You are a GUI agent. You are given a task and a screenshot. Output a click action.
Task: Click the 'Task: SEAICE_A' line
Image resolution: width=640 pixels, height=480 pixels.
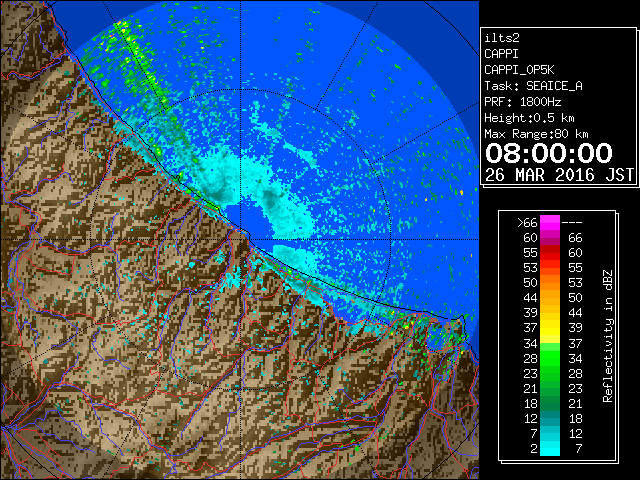tap(533, 86)
